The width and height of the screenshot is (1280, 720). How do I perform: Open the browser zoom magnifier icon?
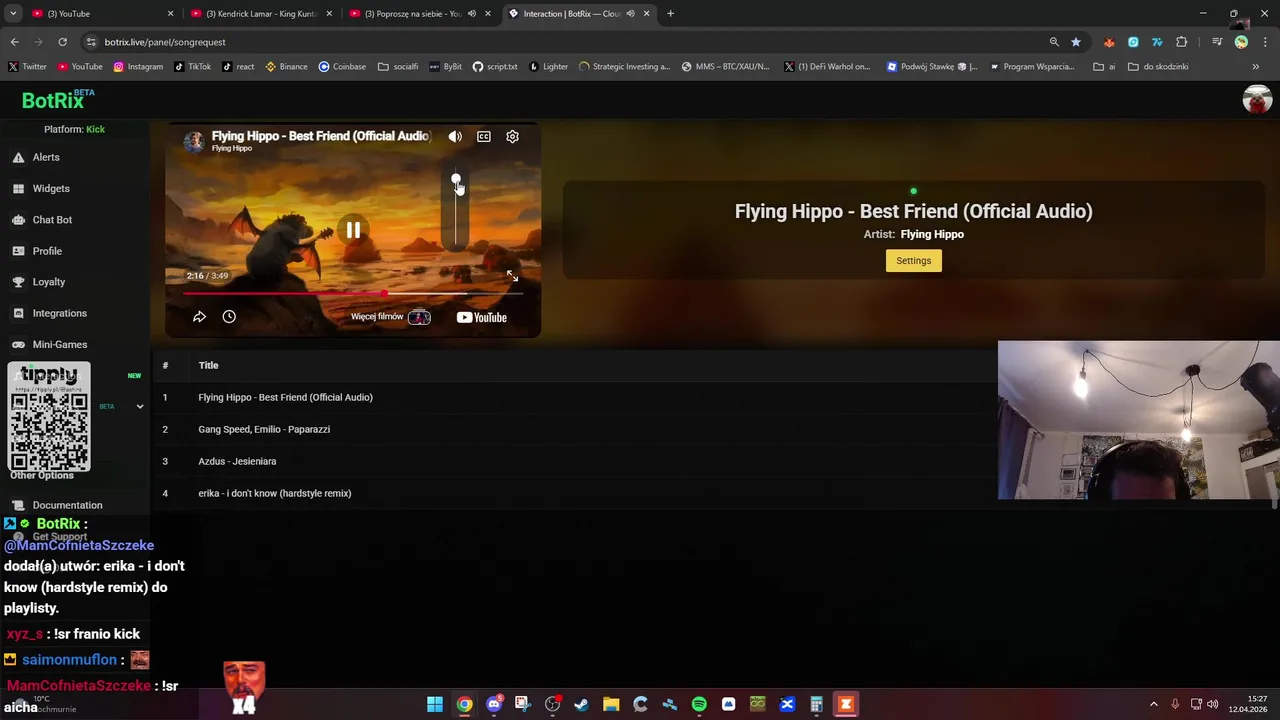1054,42
